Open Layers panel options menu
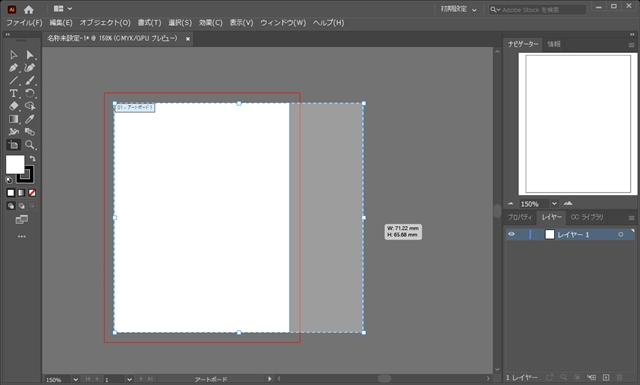The height and width of the screenshot is (385, 640). tap(631, 218)
